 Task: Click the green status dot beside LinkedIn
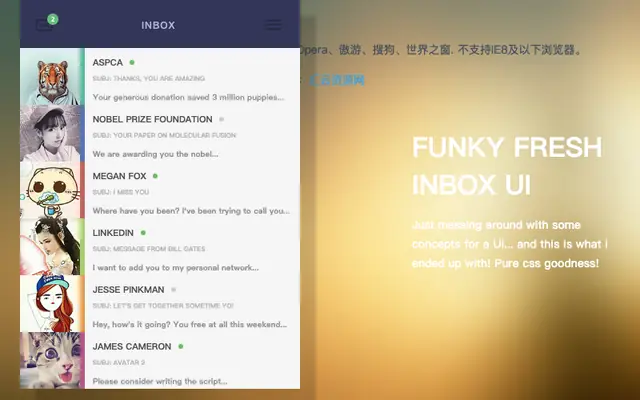[x=143, y=233]
